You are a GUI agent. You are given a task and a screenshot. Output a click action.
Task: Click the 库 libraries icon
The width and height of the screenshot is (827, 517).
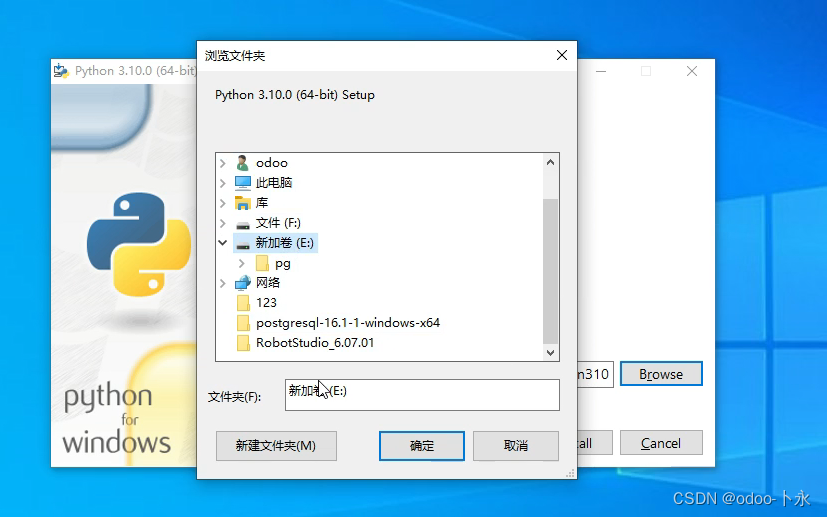(243, 203)
